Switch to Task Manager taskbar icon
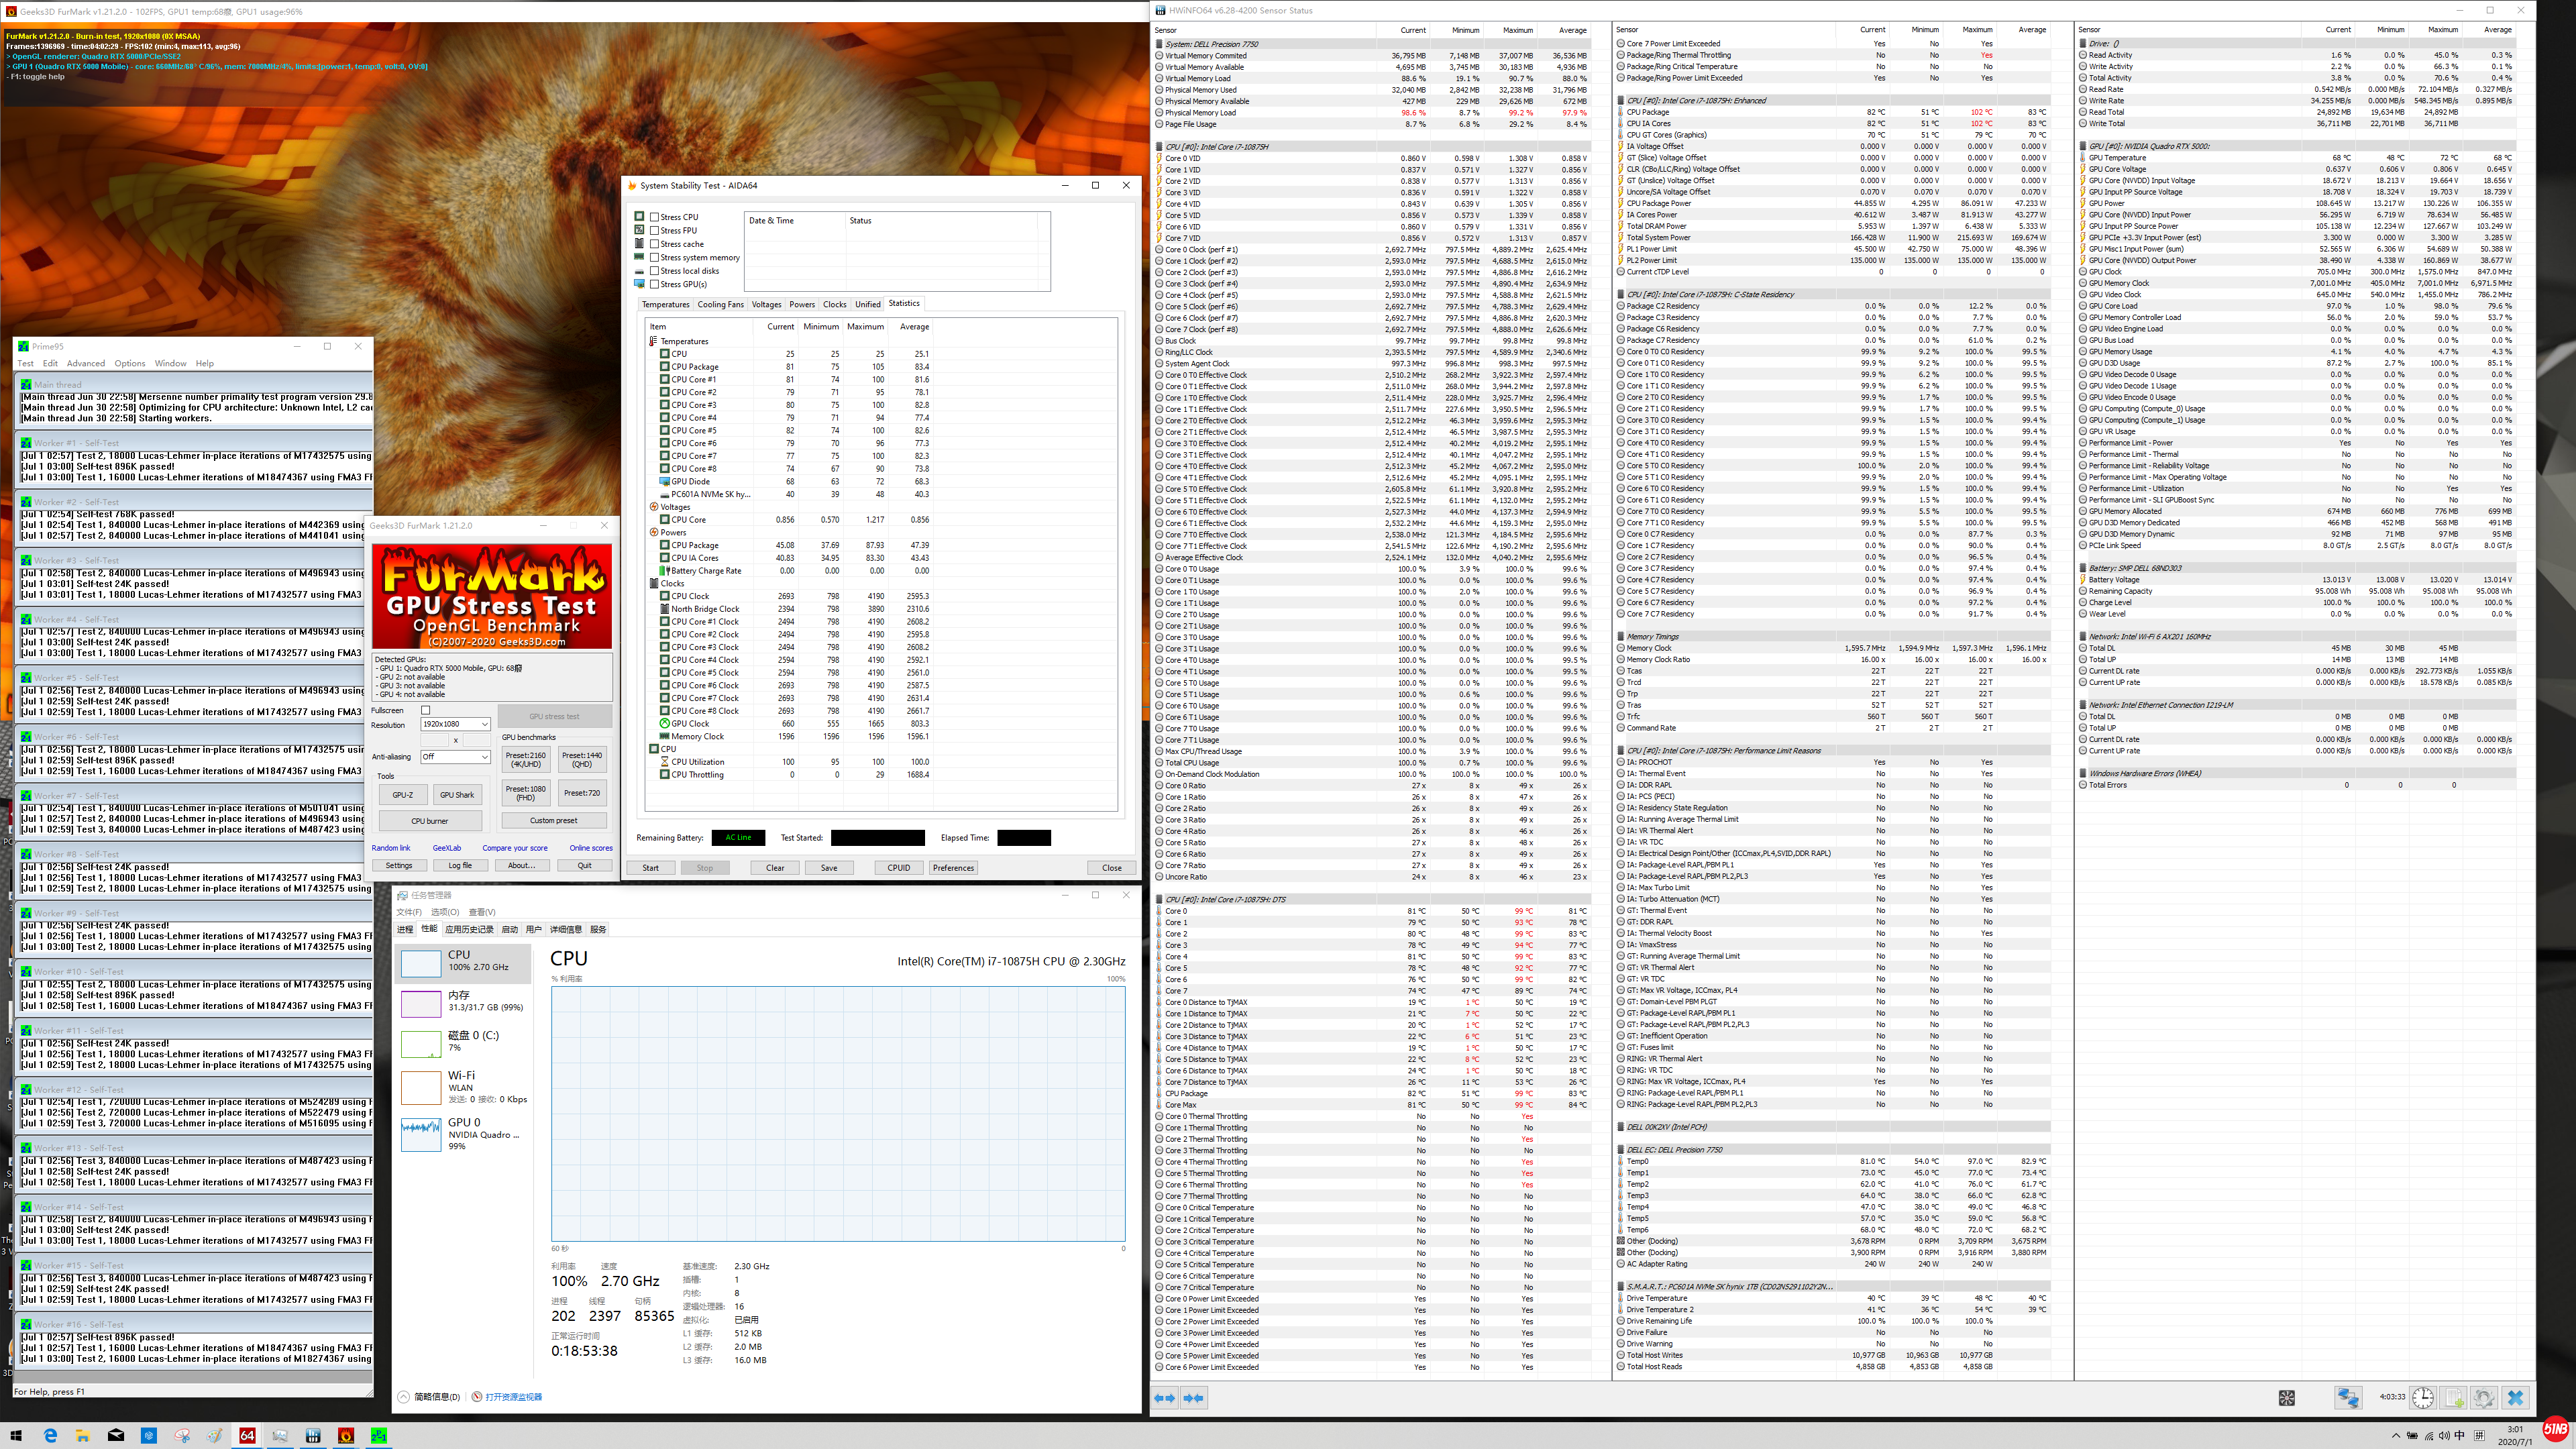The height and width of the screenshot is (1449, 2576). [280, 1436]
